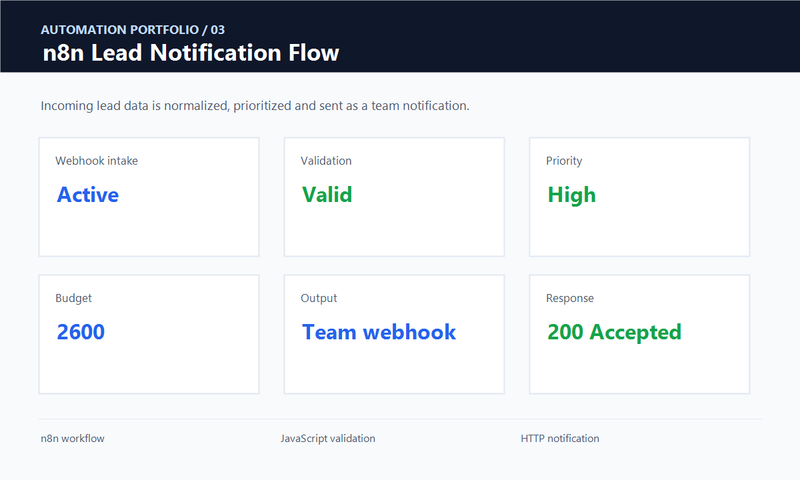Click the description sentence about incoming lead data
800x480 pixels.
[255, 106]
